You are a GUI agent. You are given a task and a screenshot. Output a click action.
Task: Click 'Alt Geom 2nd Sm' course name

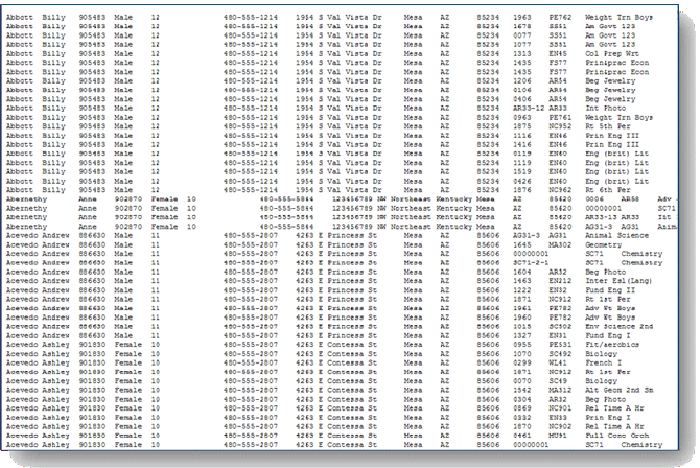point(619,390)
